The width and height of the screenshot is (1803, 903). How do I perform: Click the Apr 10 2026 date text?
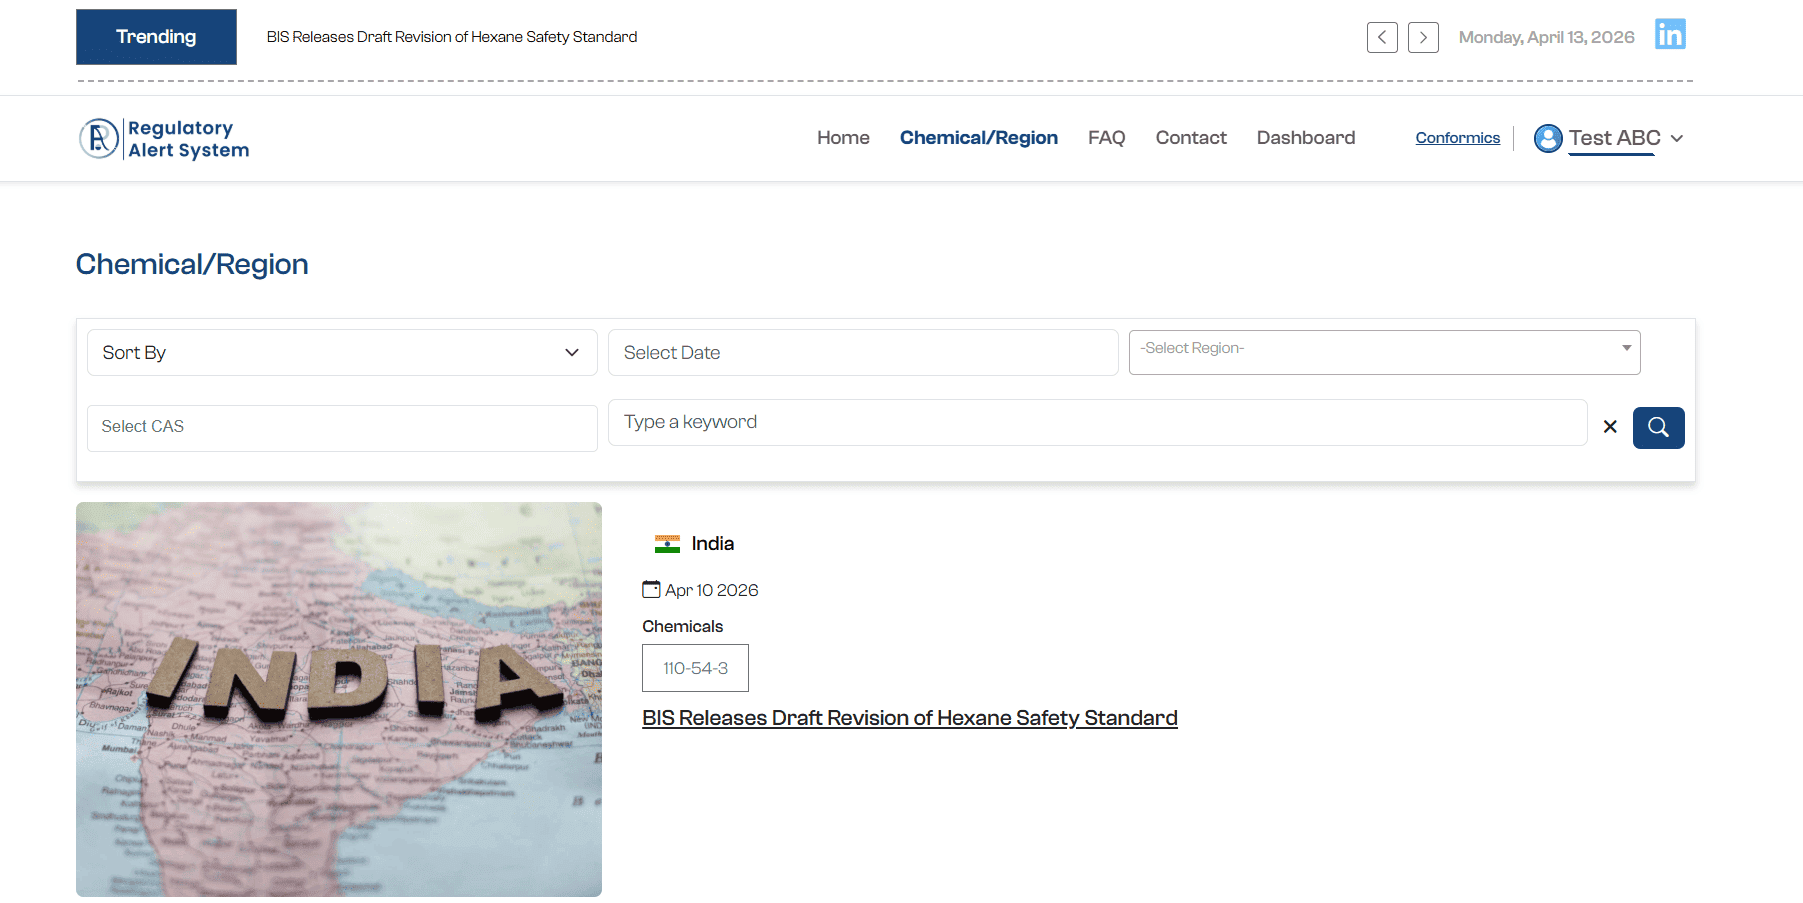point(712,590)
